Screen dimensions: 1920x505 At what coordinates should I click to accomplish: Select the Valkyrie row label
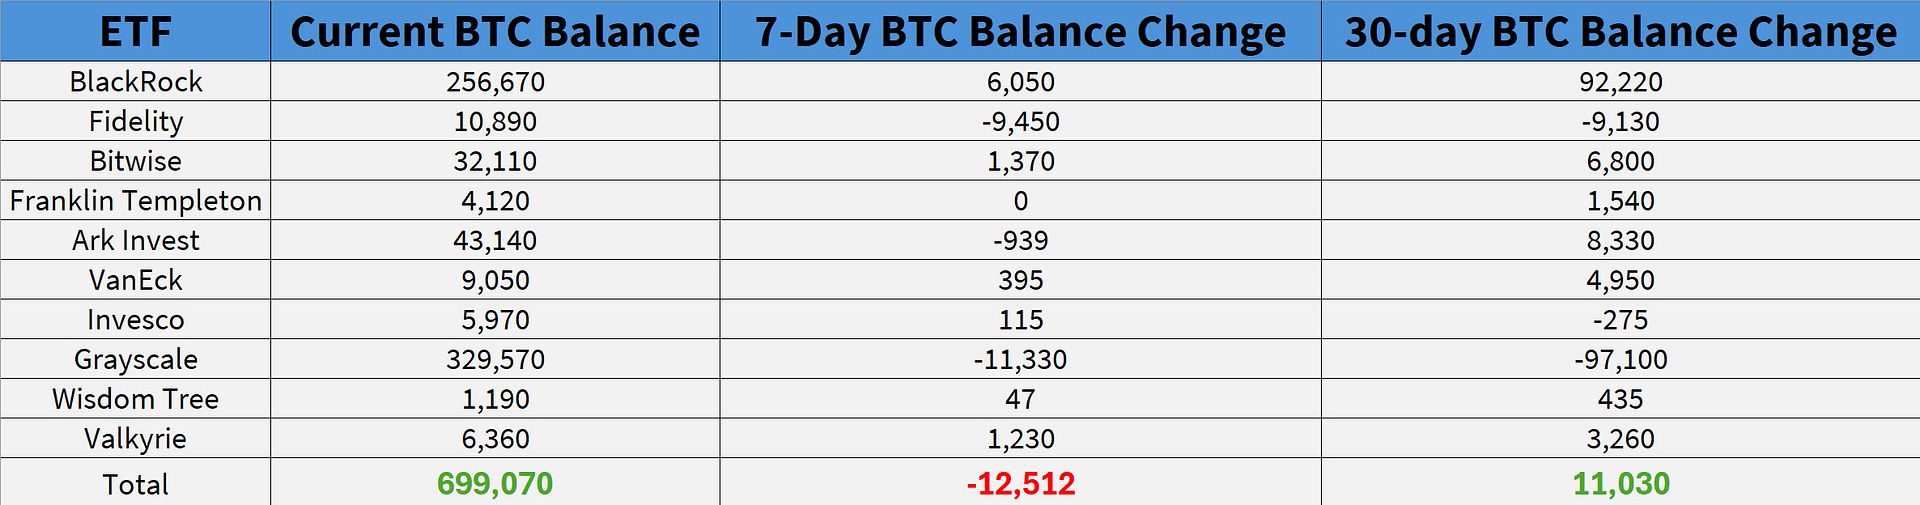[135, 439]
